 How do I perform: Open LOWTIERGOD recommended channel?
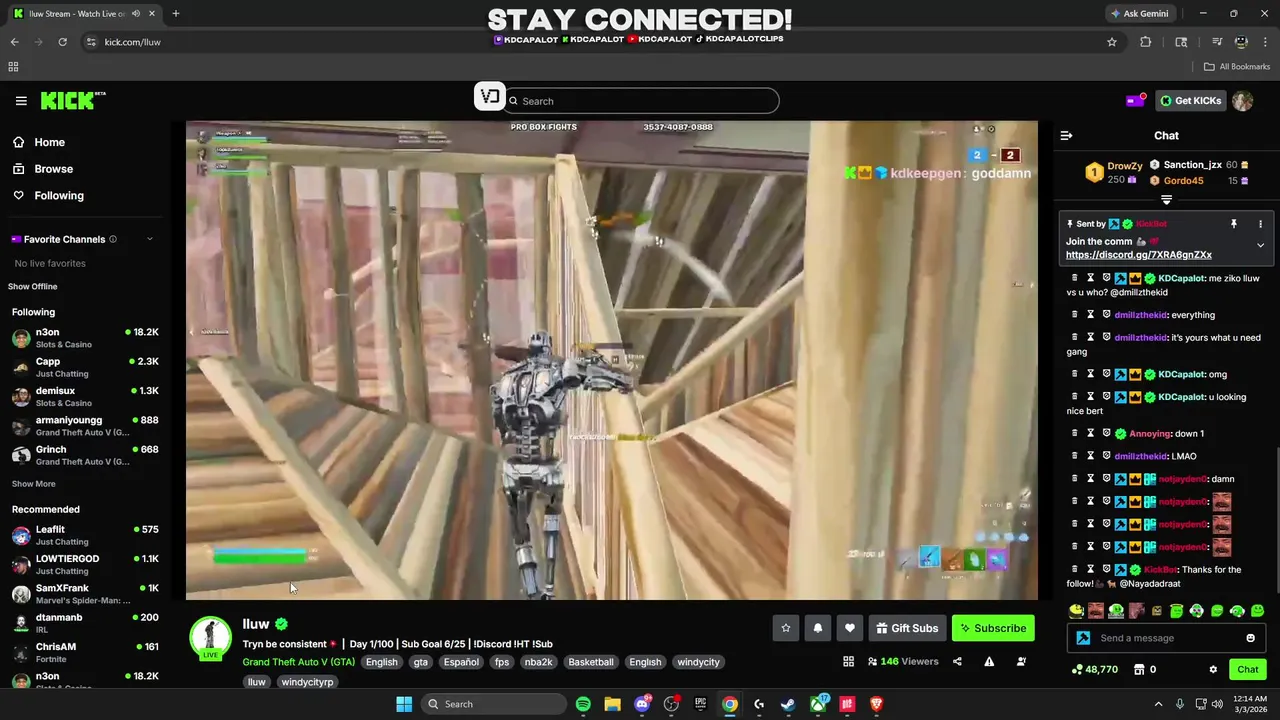click(x=85, y=565)
